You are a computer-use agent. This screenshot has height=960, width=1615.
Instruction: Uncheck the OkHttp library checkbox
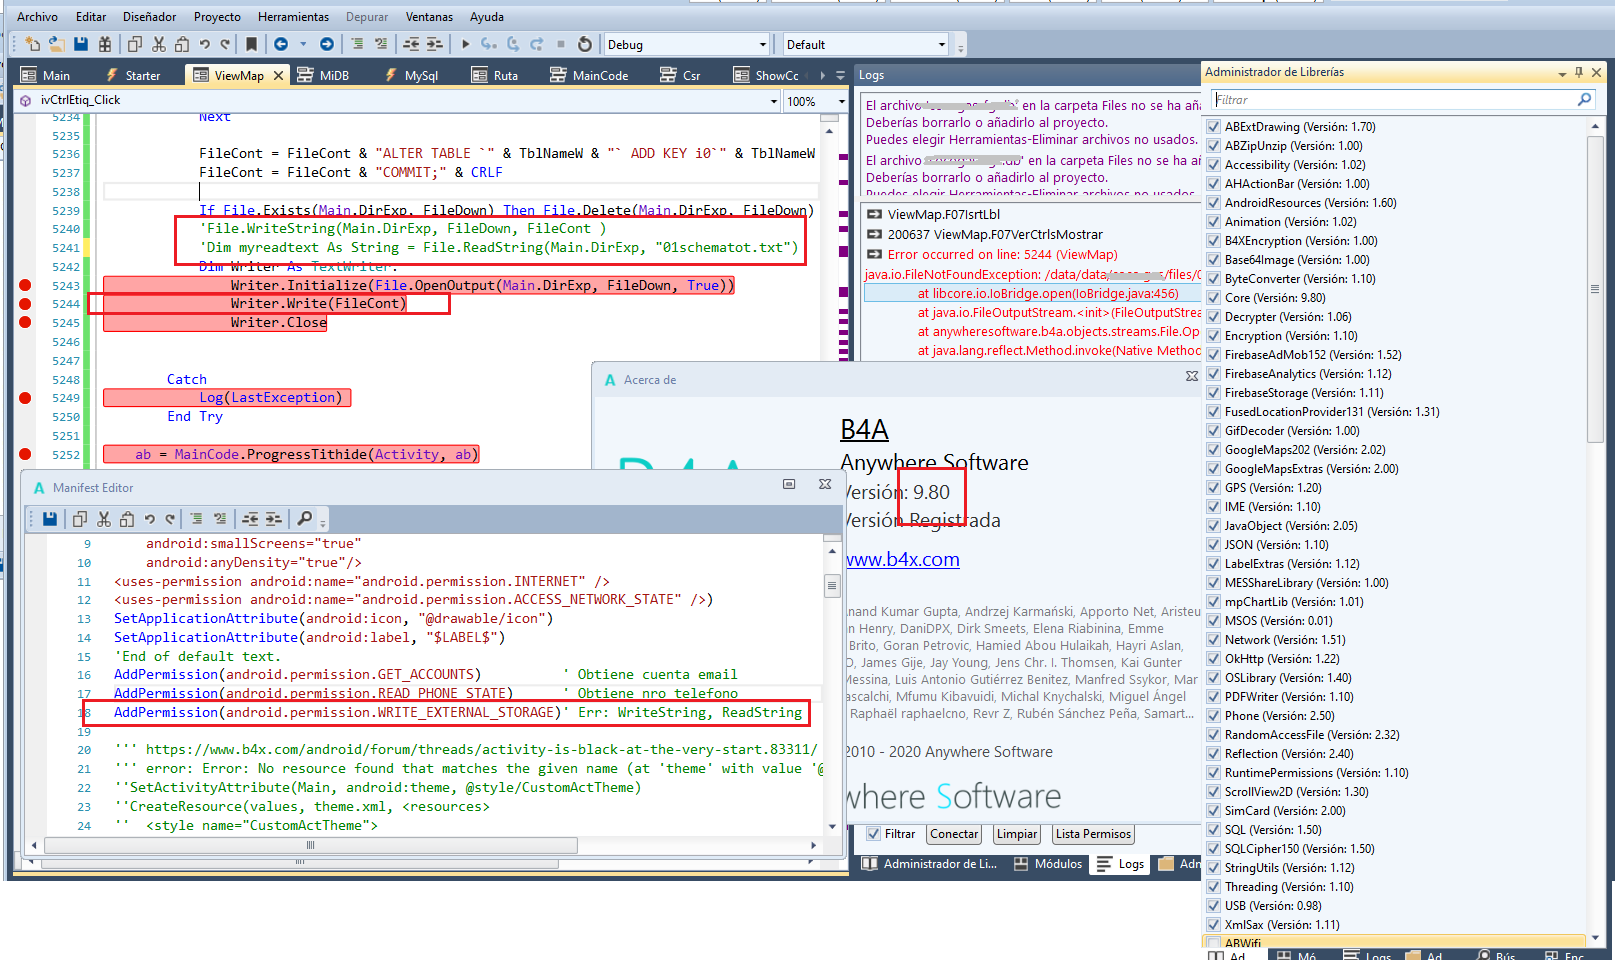click(x=1213, y=659)
